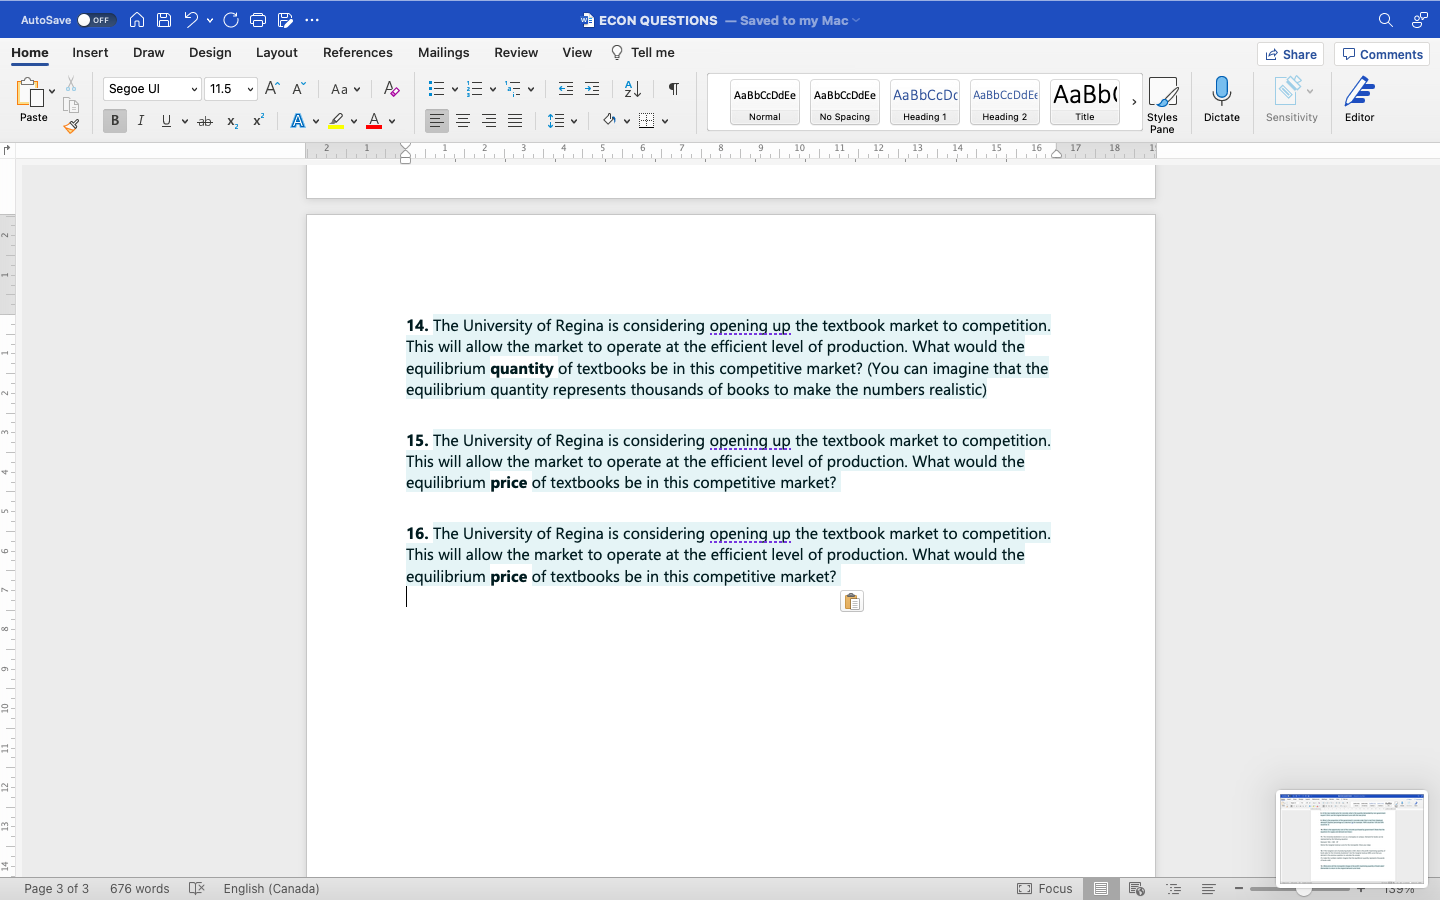Search the document with magnifier icon
Viewport: 1440px width, 900px height.
pyautogui.click(x=1385, y=20)
